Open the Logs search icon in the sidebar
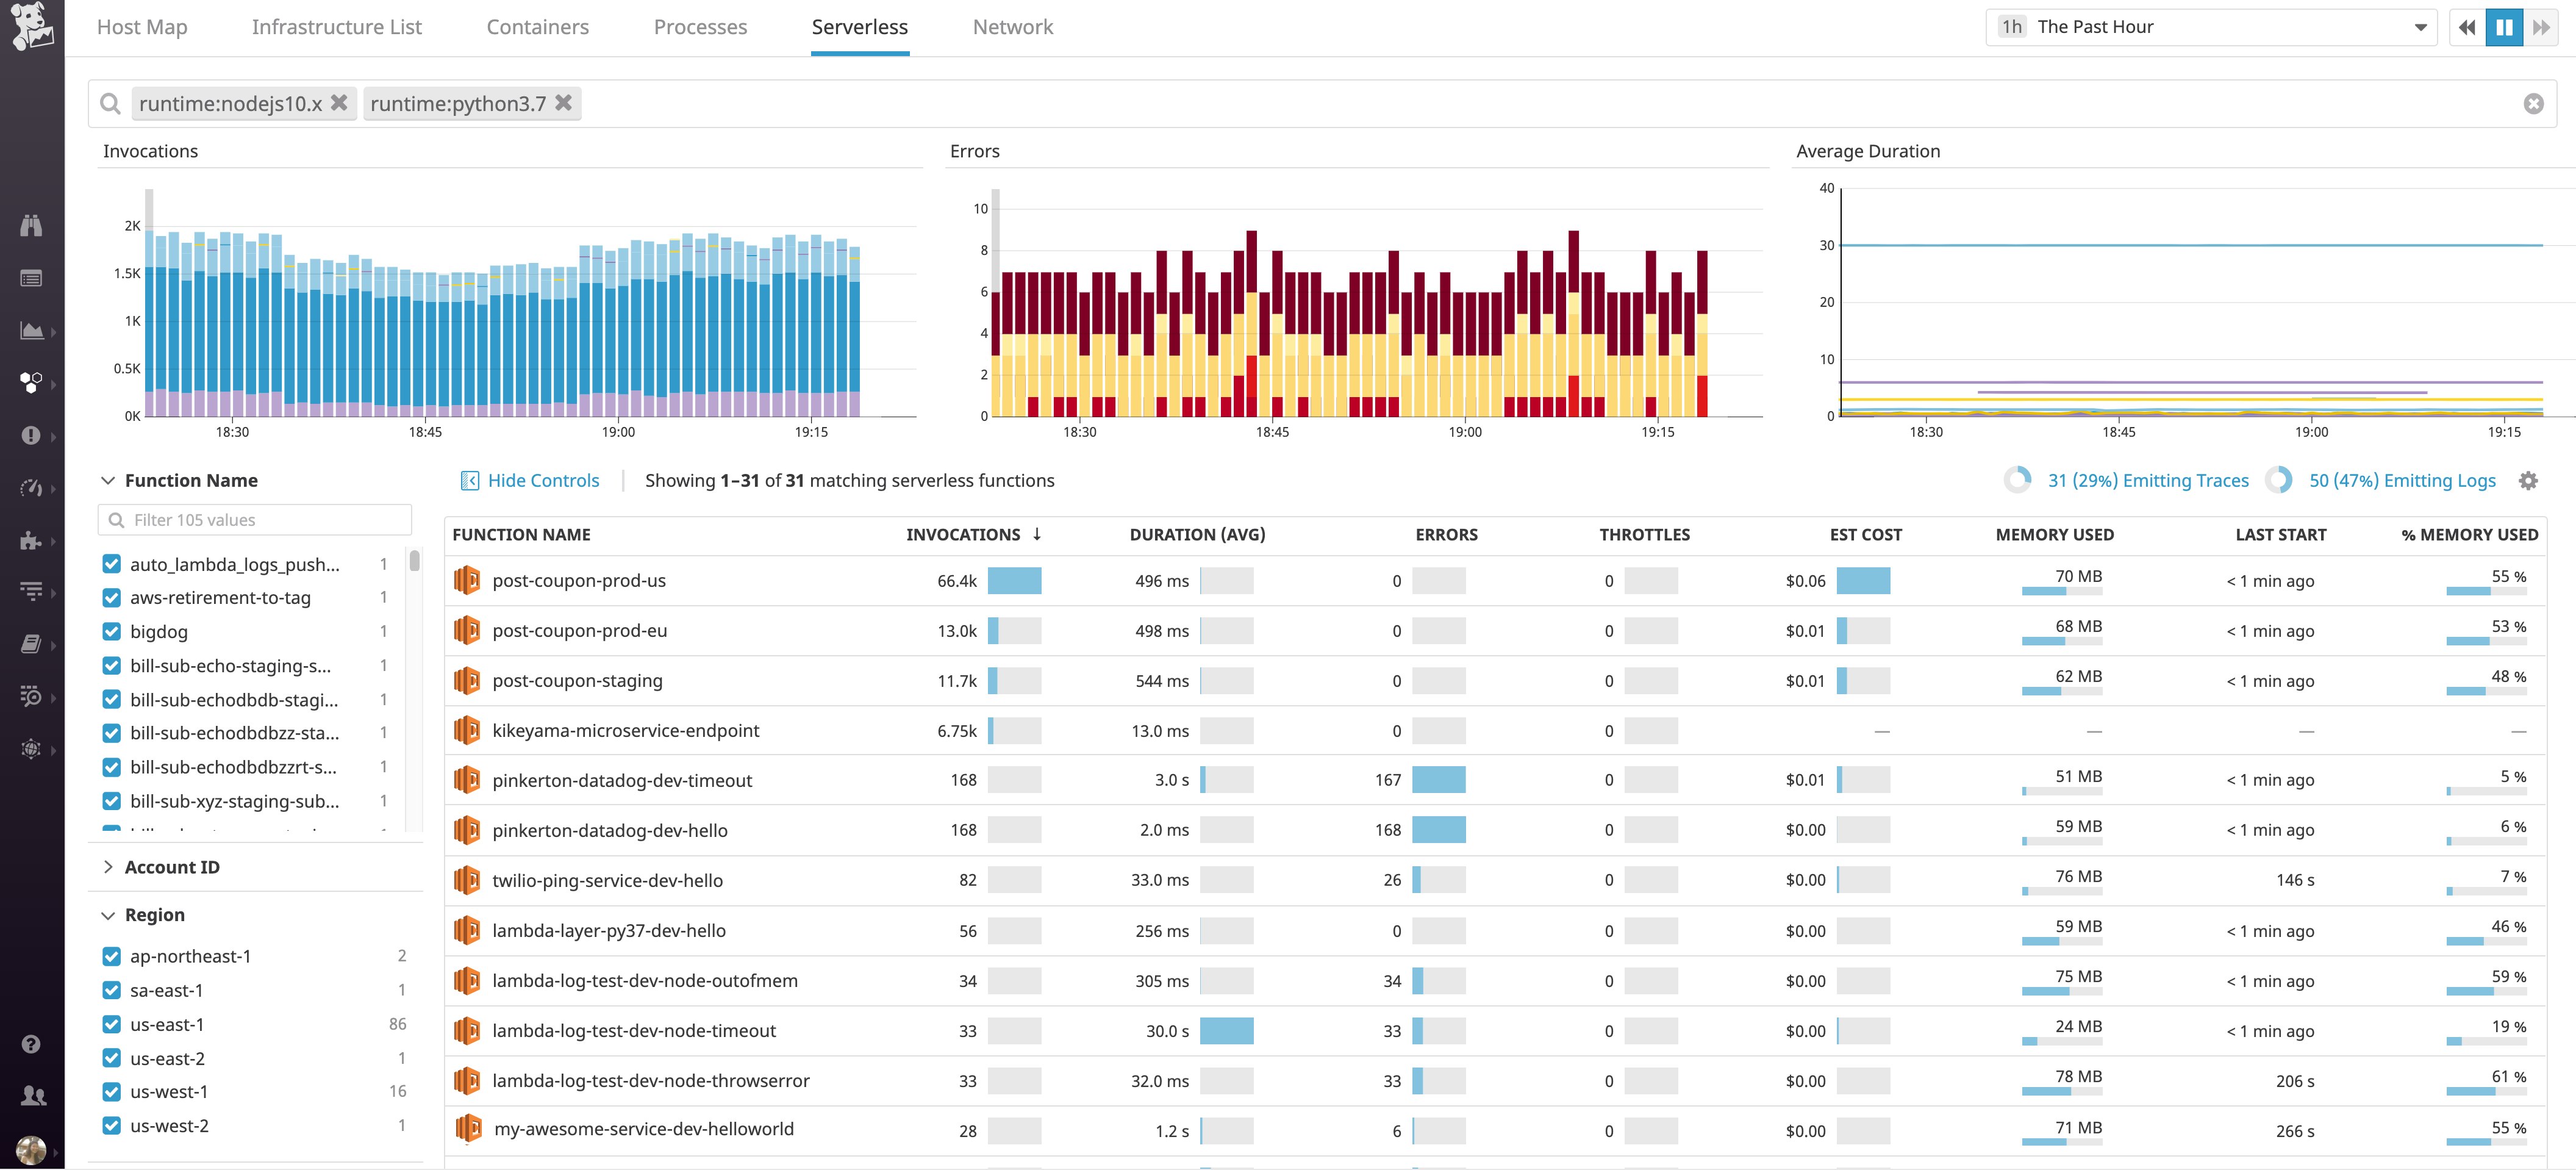2576x1170 pixels. tap(31, 696)
